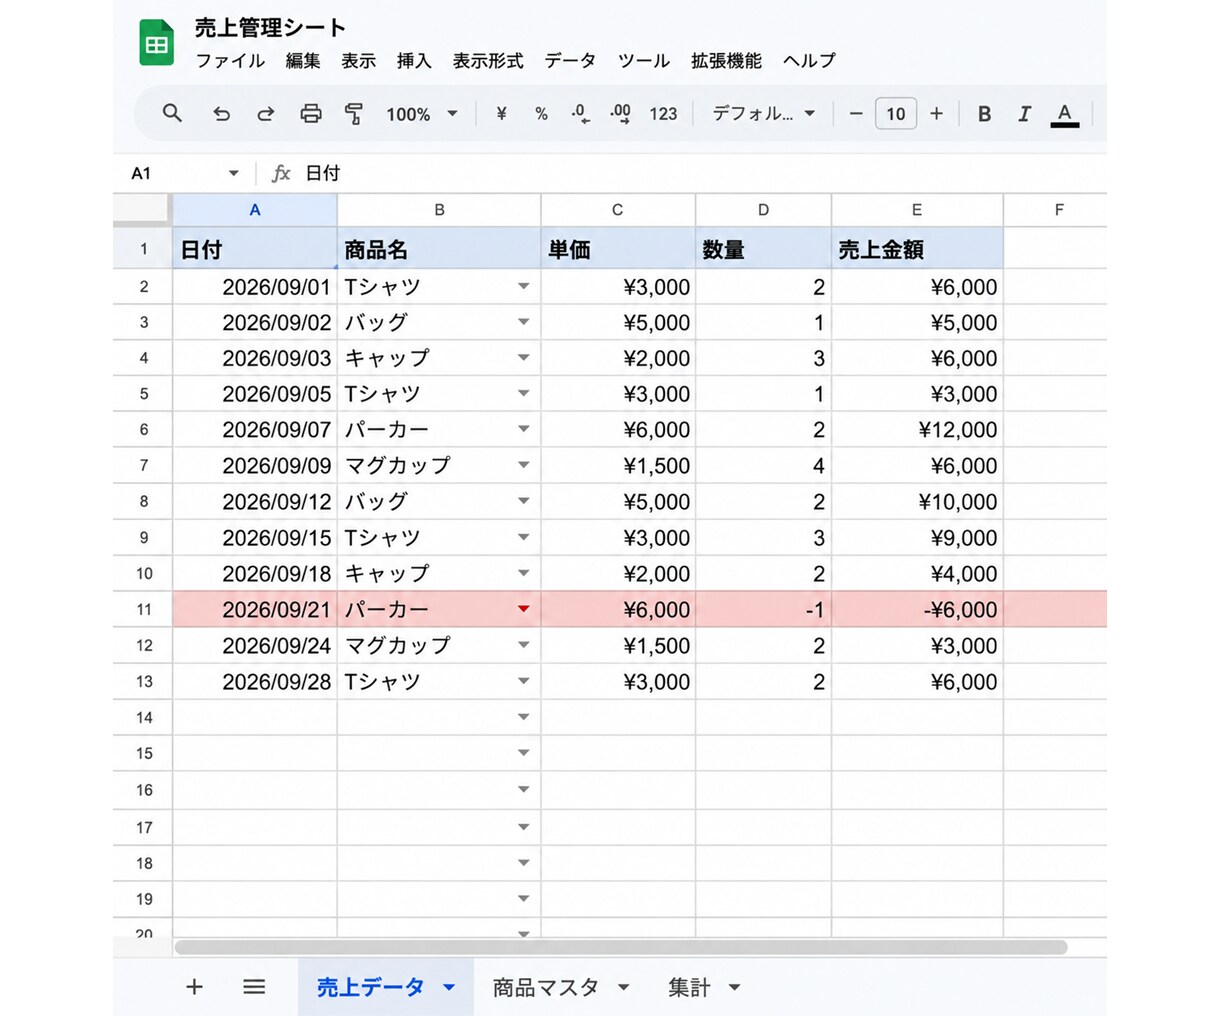
Task: Open the text color picker
Action: coord(1065,115)
